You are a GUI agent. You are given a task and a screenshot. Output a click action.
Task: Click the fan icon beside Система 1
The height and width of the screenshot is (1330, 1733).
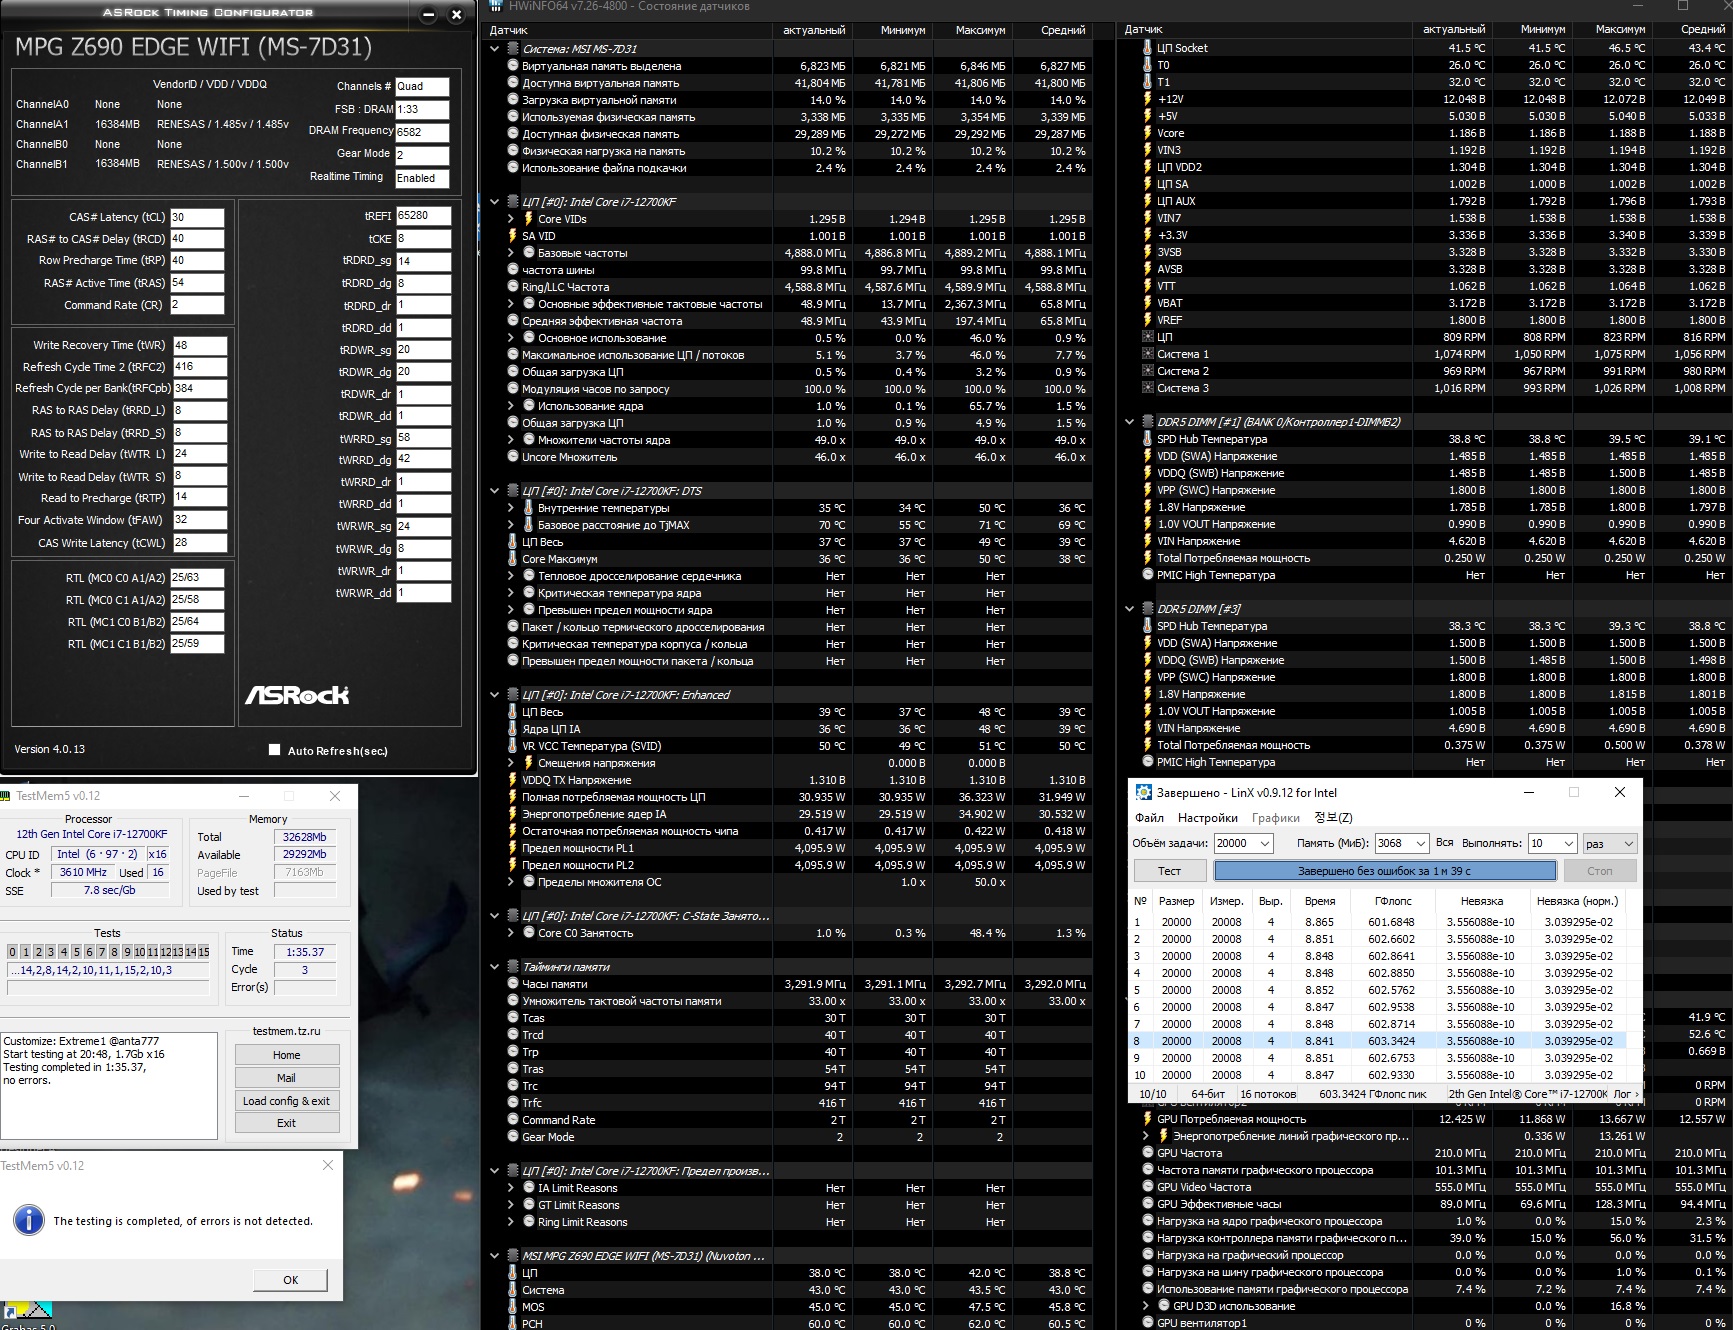pos(1147,354)
